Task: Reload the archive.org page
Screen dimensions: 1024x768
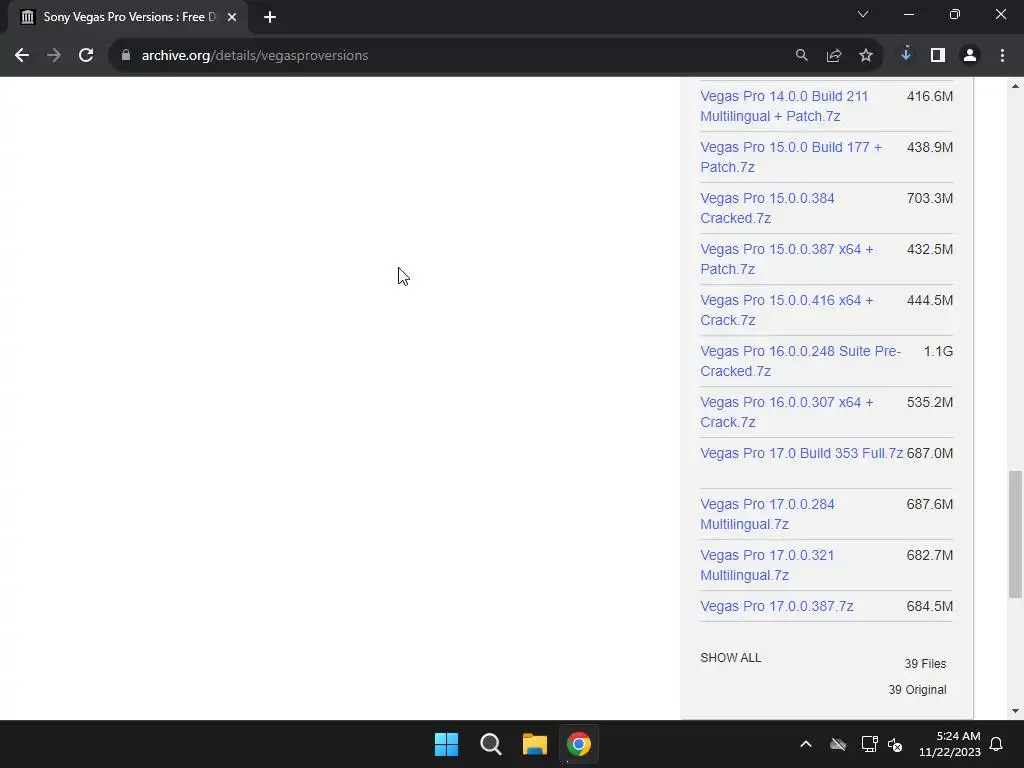Action: (x=86, y=56)
